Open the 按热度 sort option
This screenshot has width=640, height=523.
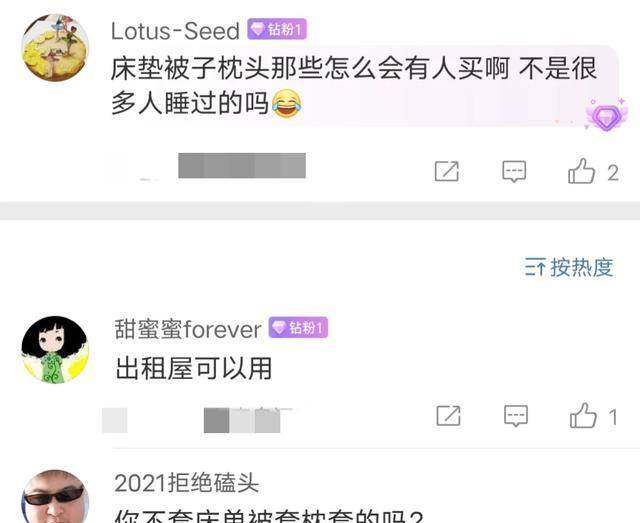tap(569, 268)
